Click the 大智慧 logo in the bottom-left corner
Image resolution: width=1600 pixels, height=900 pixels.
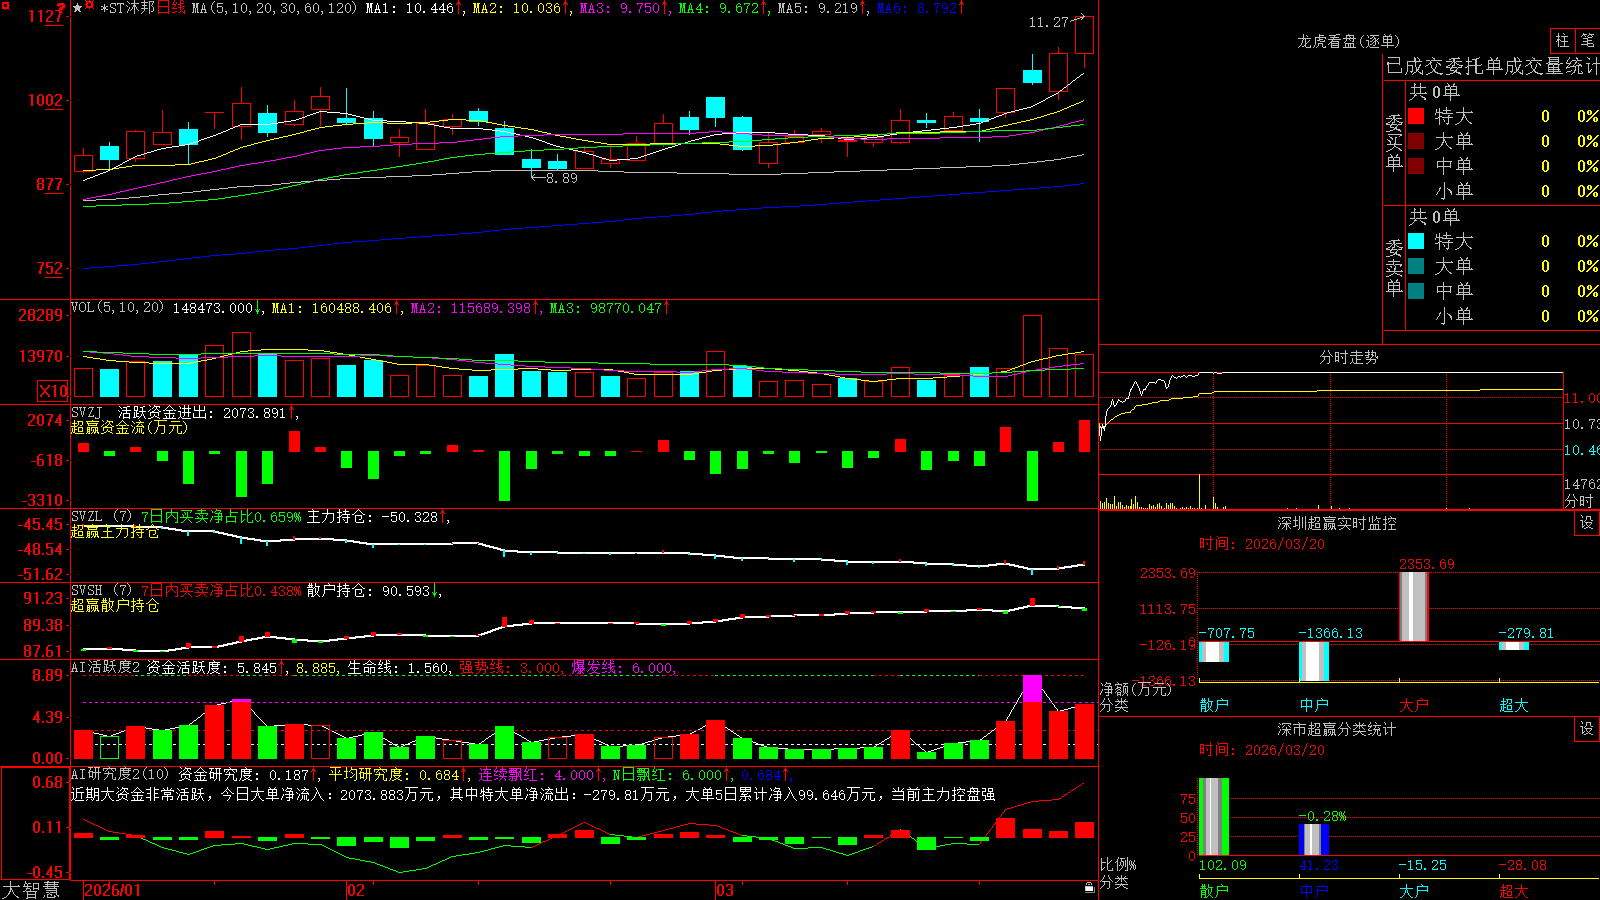pos(30,890)
